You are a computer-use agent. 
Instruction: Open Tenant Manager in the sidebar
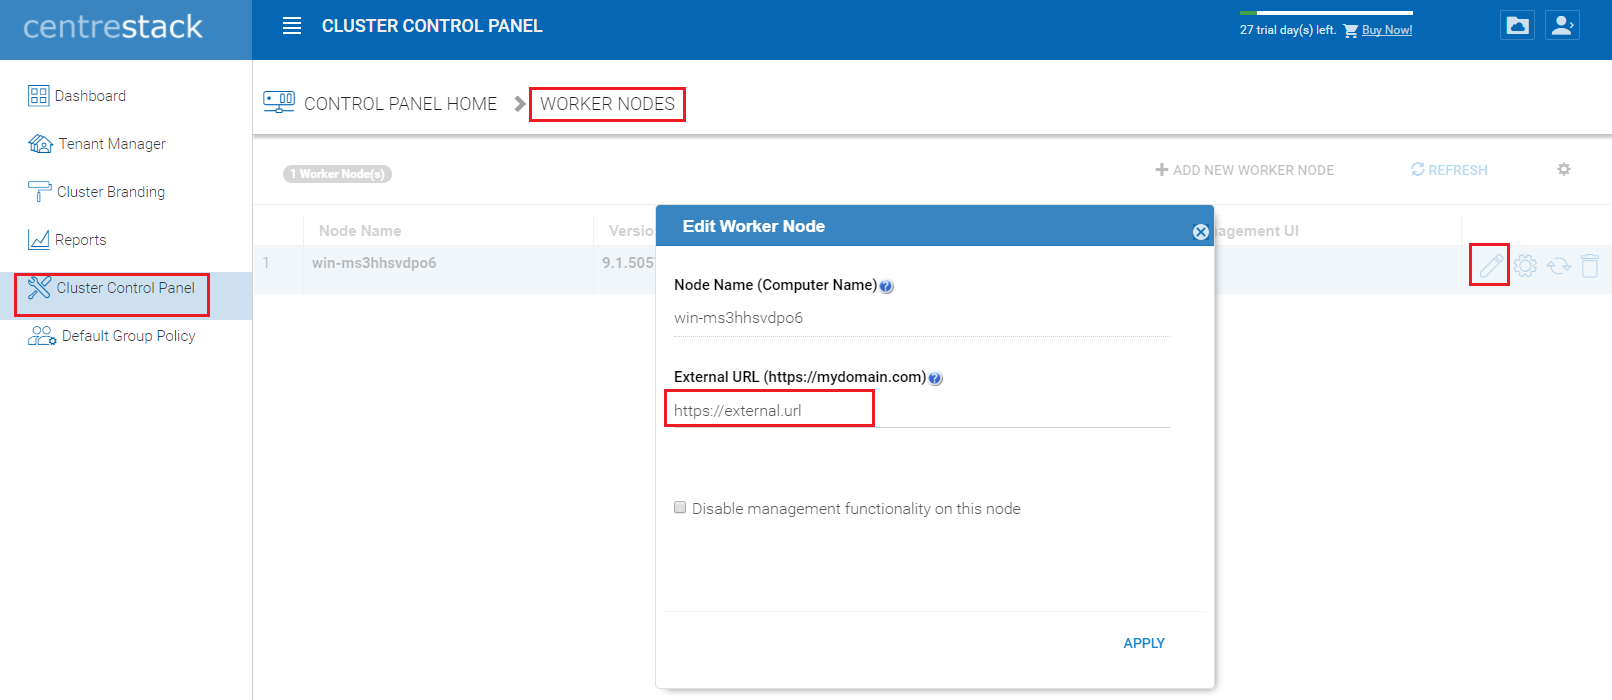click(x=112, y=144)
